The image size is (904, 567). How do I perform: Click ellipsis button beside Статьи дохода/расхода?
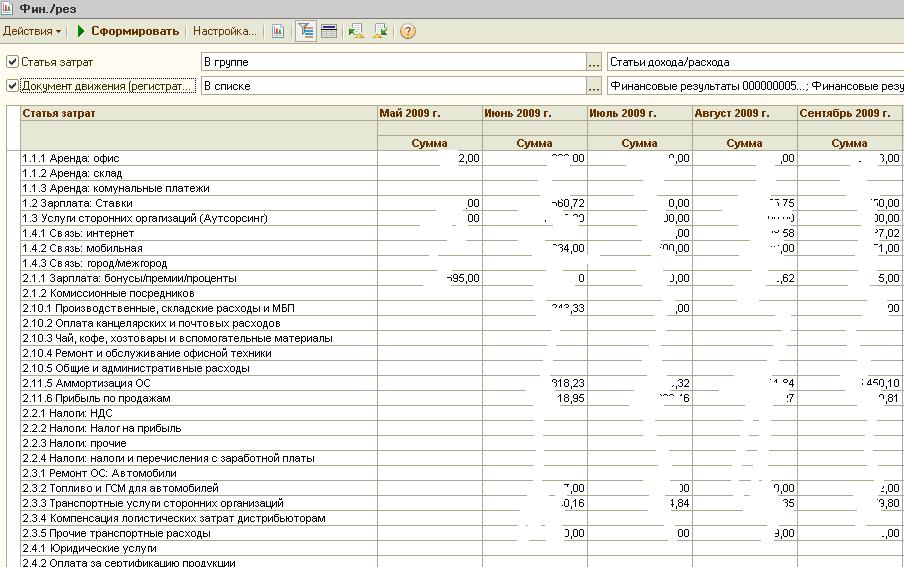click(x=595, y=62)
